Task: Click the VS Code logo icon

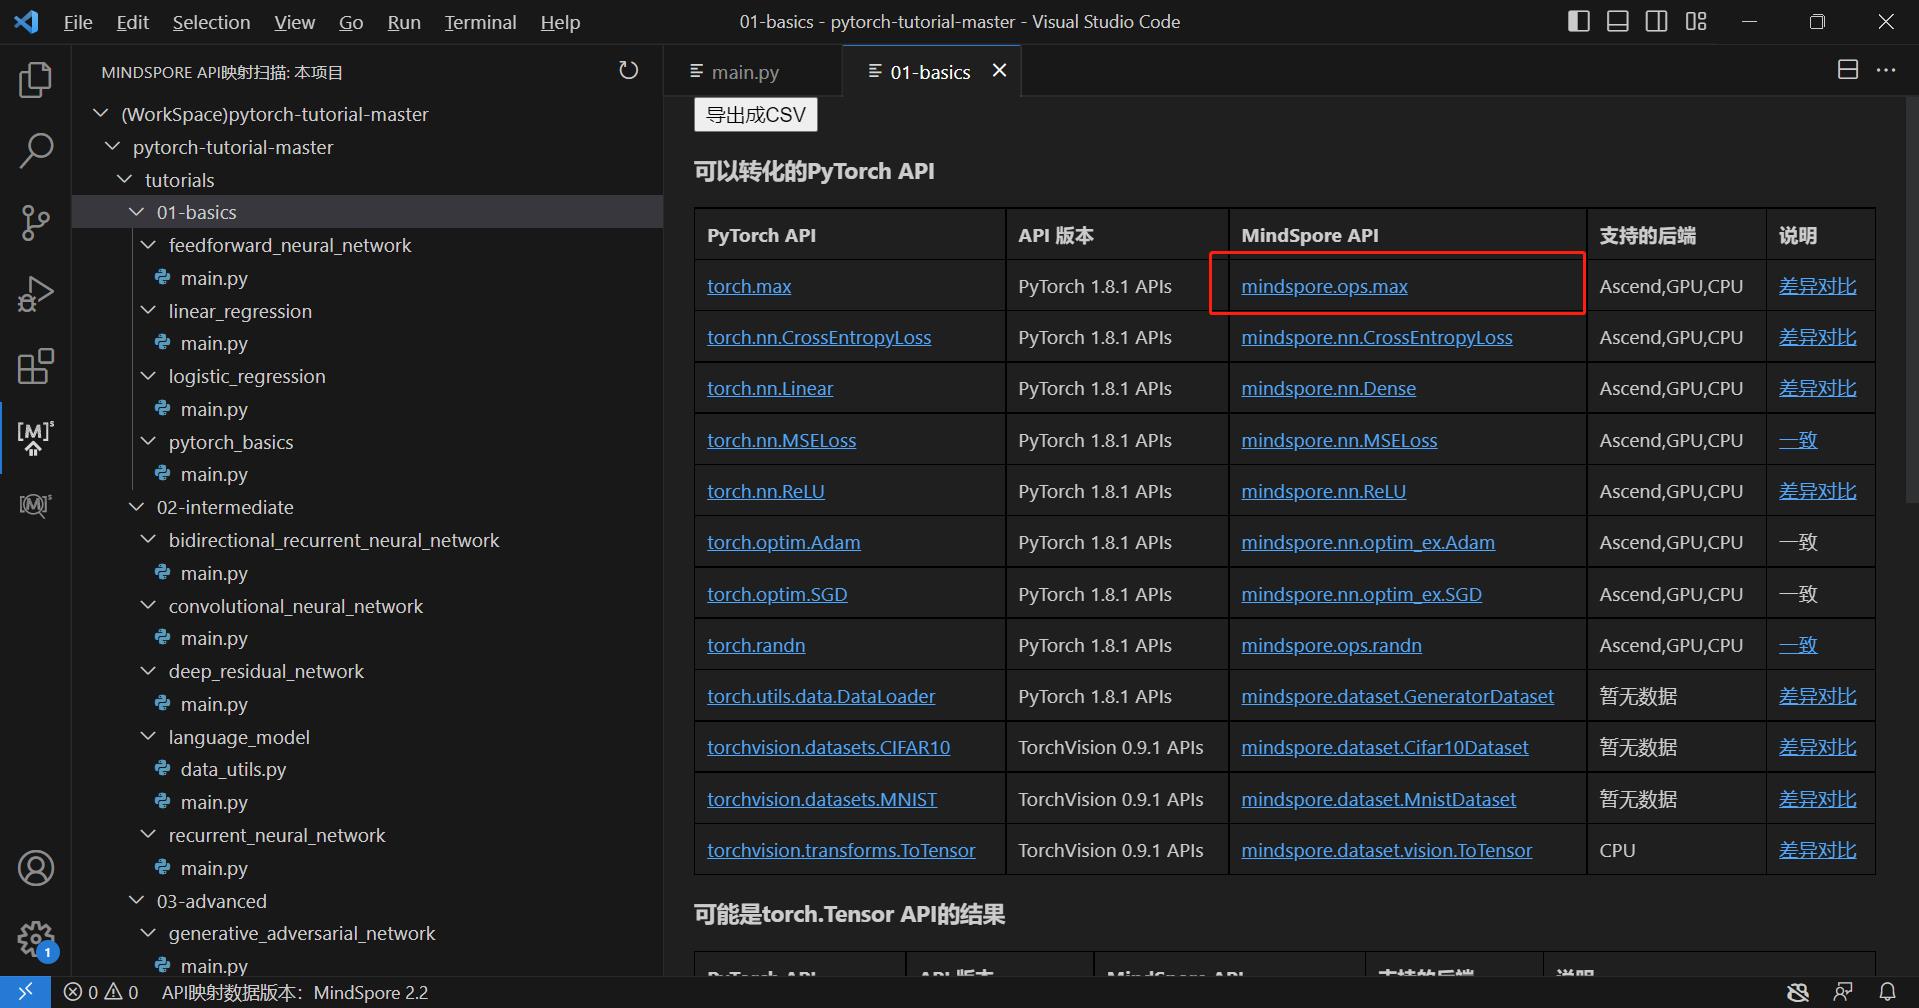Action: click(26, 21)
